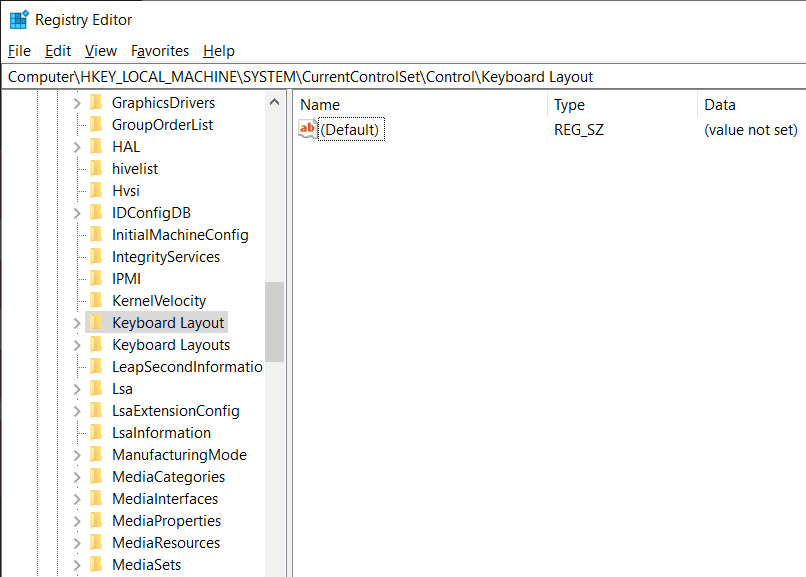This screenshot has height=577, width=806.
Task: Click the MediaProperties folder icon
Action: pyautogui.click(x=96, y=521)
